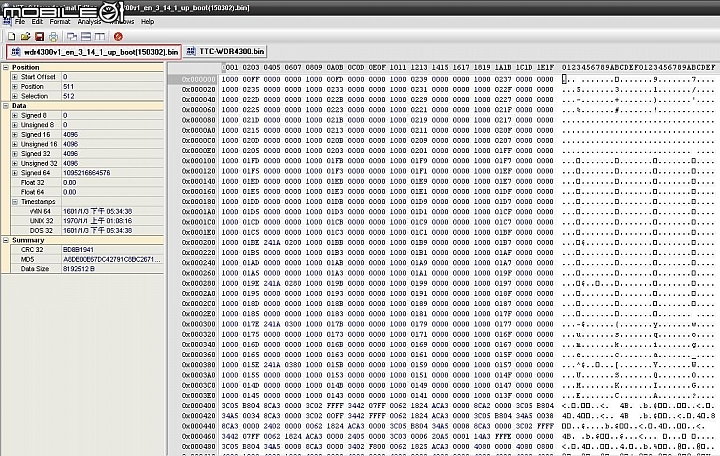Click the open file folder icon
The width and height of the screenshot is (720, 456).
coord(25,36)
